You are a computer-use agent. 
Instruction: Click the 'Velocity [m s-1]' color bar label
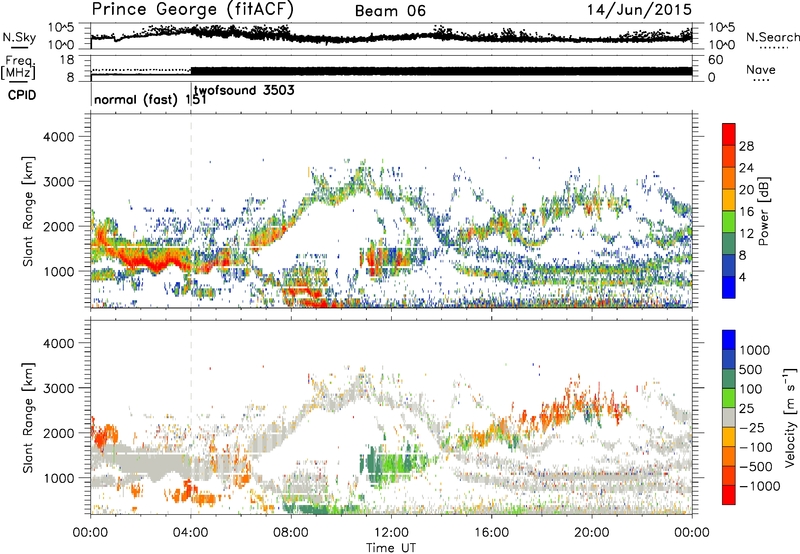[x=790, y=417]
